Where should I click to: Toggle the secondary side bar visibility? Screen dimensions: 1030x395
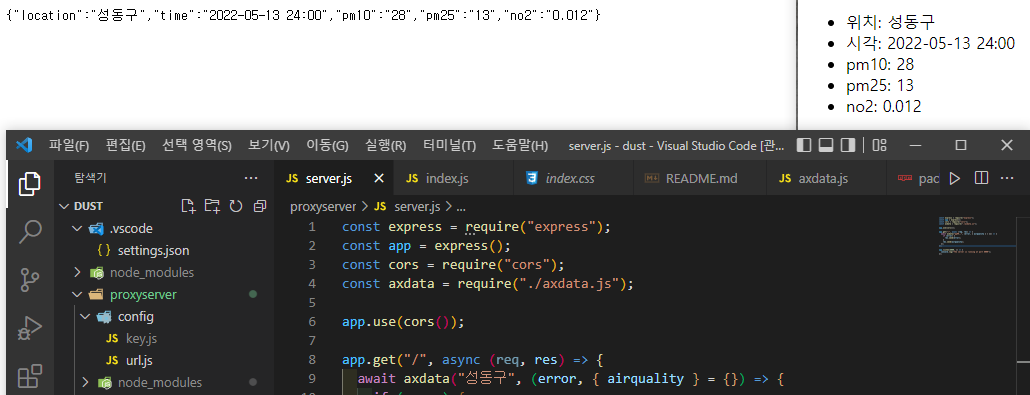pyautogui.click(x=848, y=145)
